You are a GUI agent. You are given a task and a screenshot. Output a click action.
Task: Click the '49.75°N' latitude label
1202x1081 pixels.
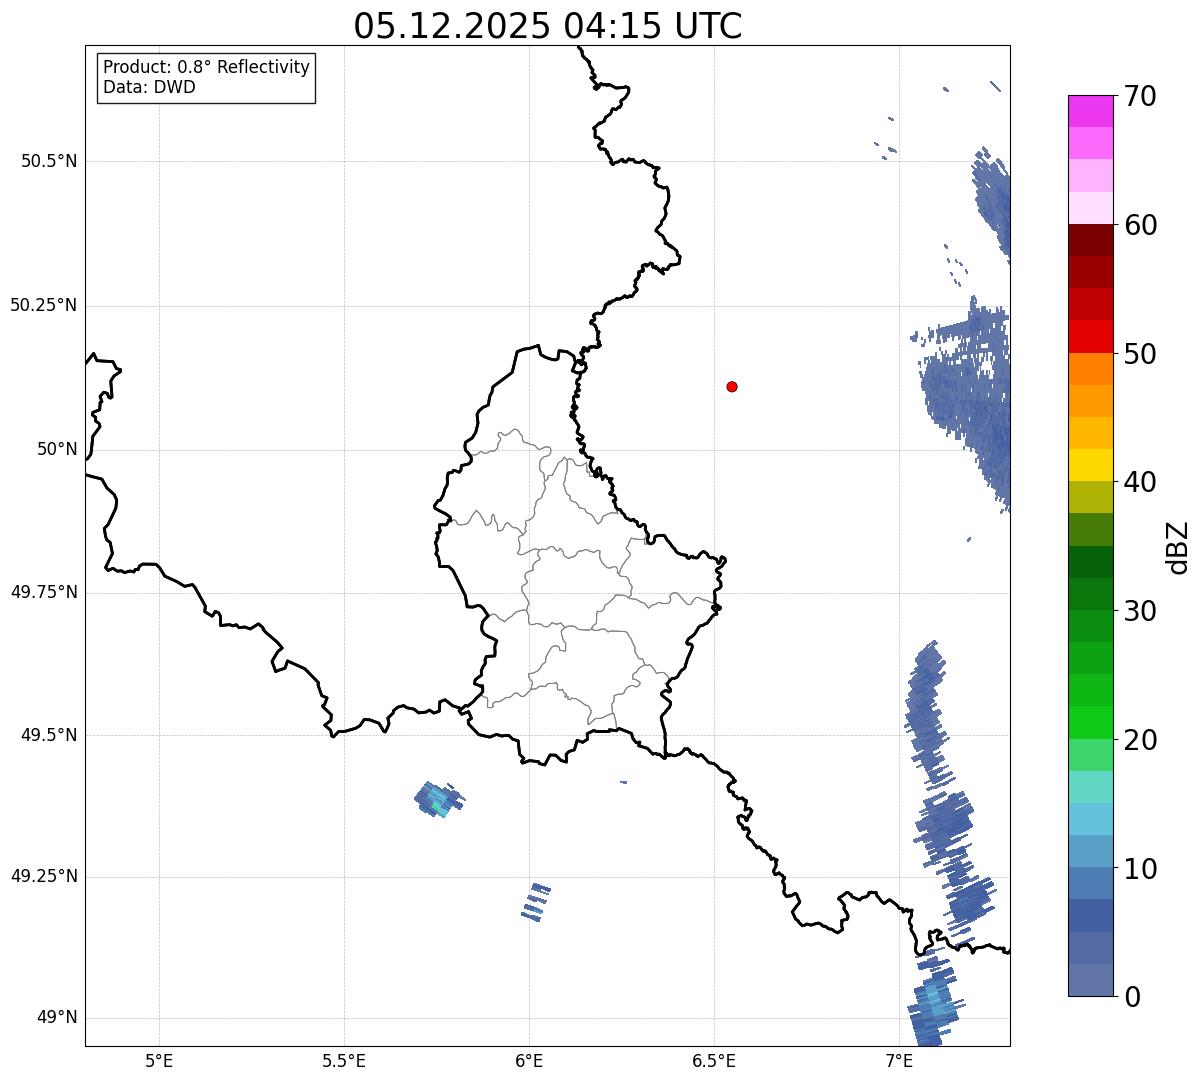(43, 592)
